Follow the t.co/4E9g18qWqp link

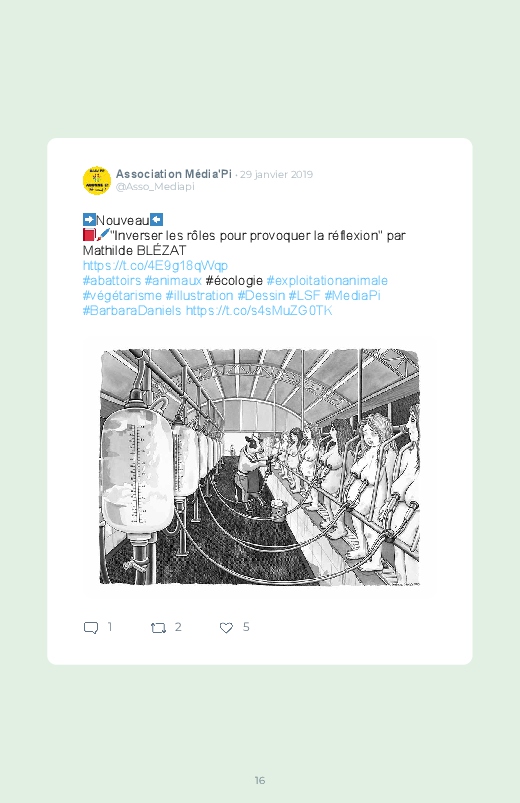coord(155,265)
